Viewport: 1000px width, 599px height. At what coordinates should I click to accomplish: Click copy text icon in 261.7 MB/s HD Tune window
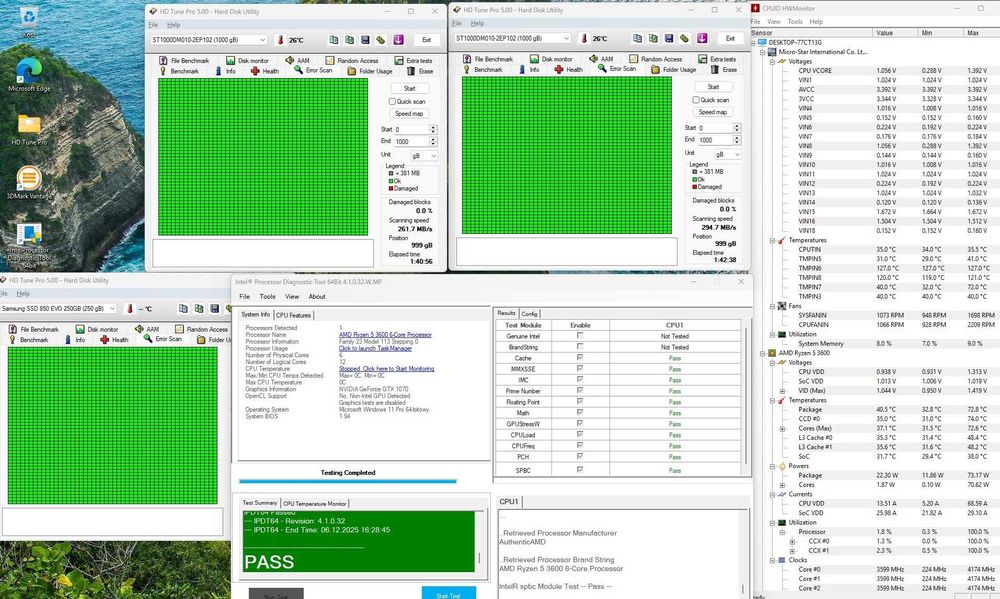[x=334, y=40]
